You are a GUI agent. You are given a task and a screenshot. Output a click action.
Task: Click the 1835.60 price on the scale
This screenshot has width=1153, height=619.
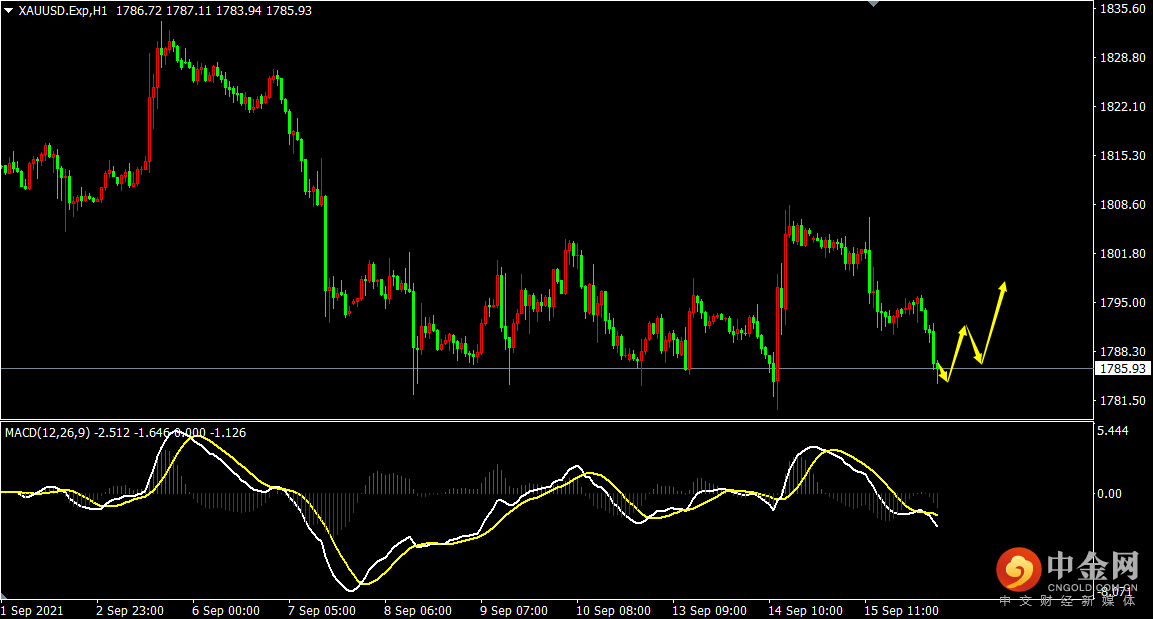[1123, 9]
